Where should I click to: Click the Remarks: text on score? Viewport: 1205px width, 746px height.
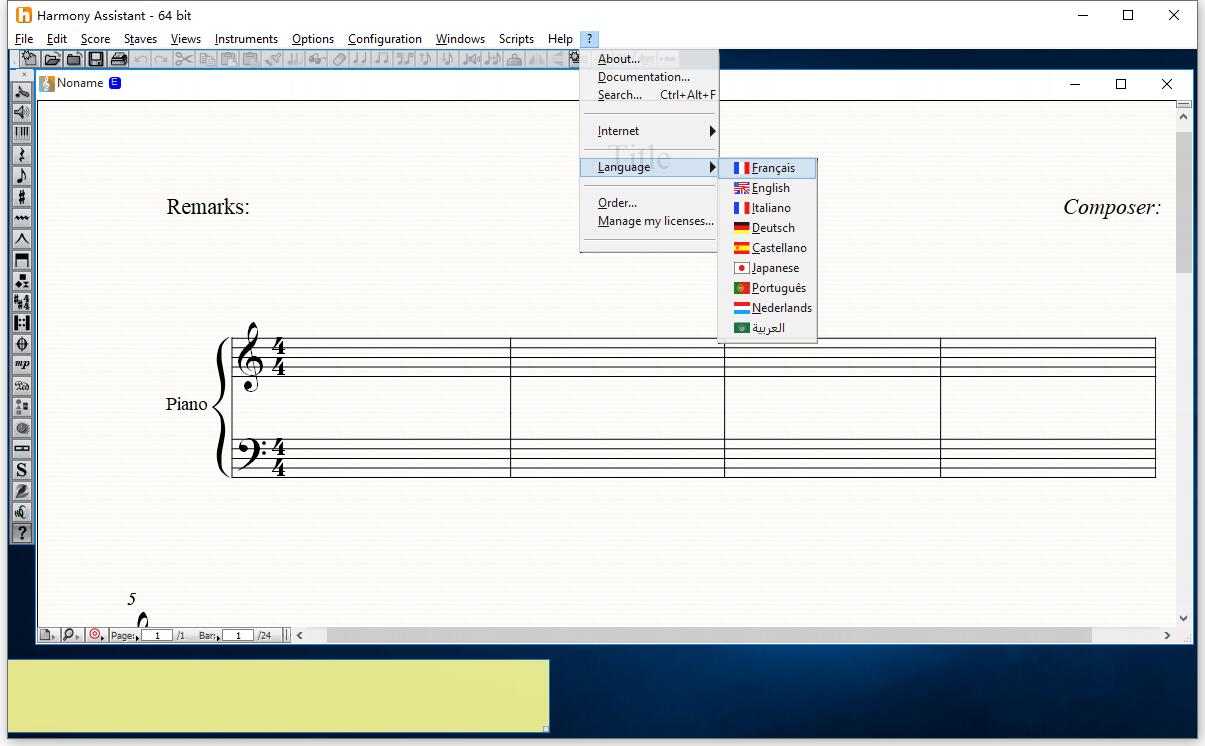click(x=208, y=207)
